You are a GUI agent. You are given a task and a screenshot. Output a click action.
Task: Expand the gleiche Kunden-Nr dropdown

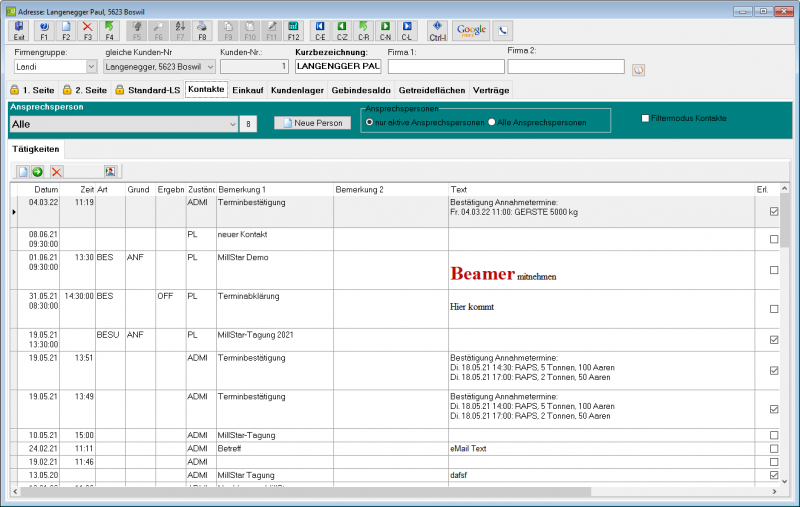(210, 67)
